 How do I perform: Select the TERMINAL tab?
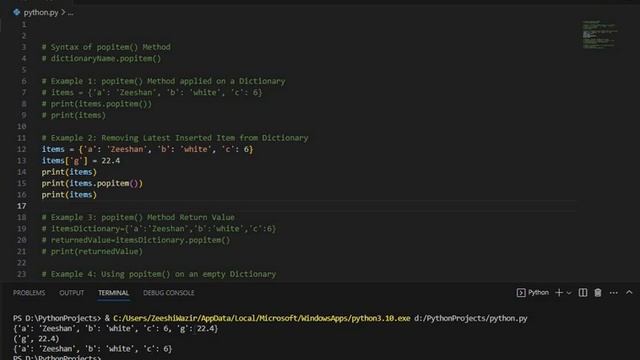pos(113,293)
